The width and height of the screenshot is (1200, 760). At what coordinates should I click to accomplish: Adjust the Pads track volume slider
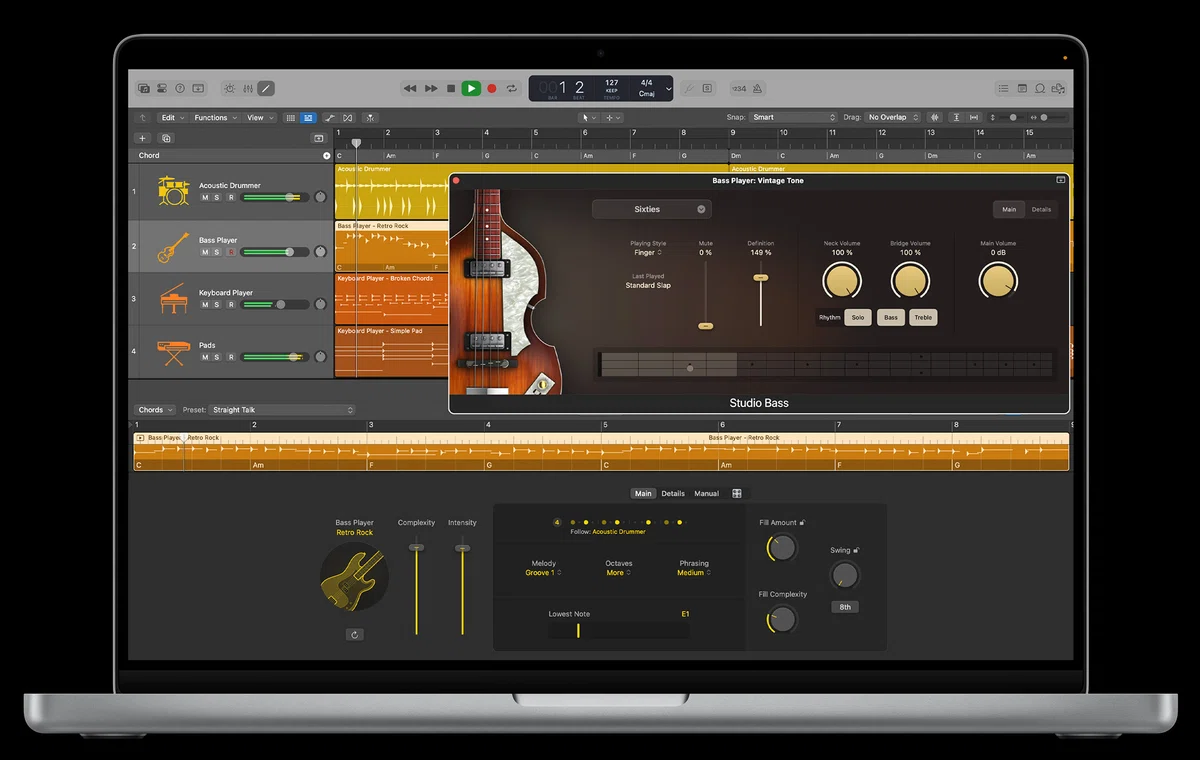coord(273,357)
